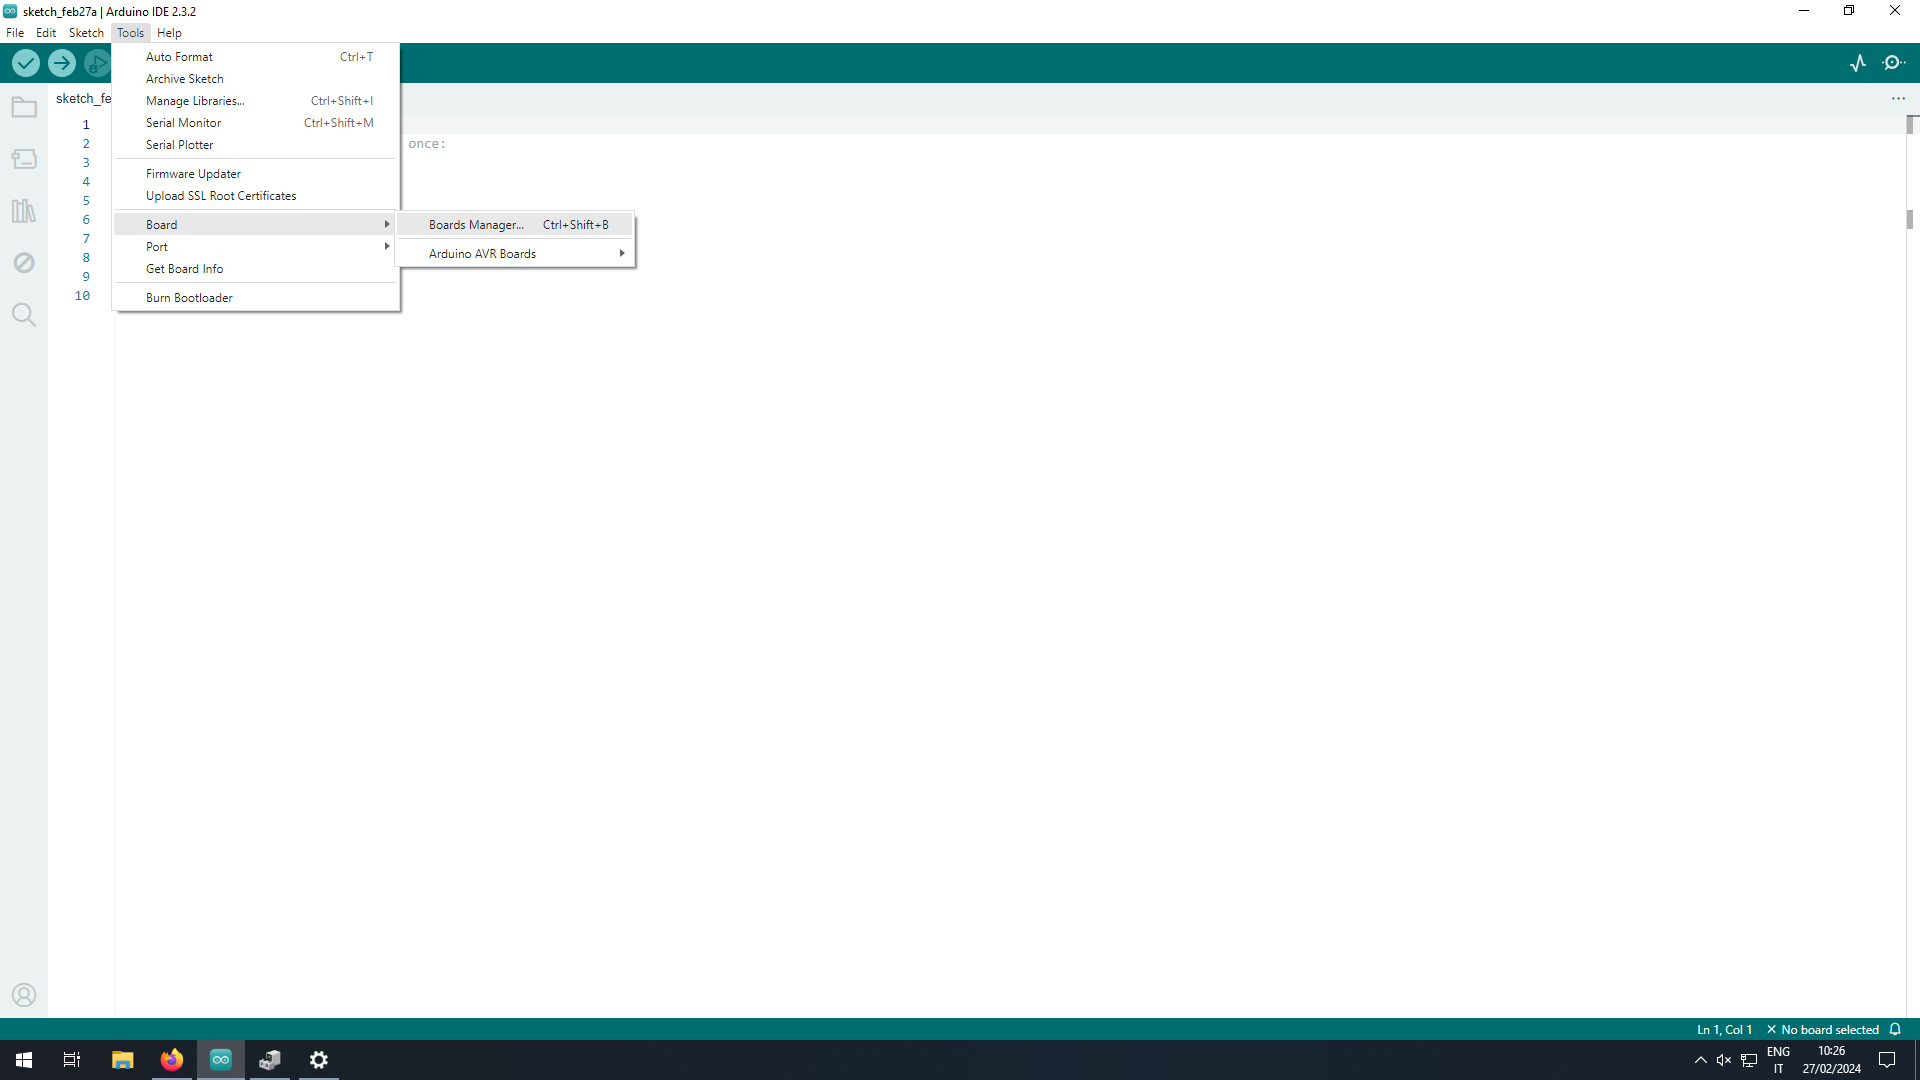Image resolution: width=1920 pixels, height=1080 pixels.
Task: Select the Sketch menu
Action: click(86, 33)
